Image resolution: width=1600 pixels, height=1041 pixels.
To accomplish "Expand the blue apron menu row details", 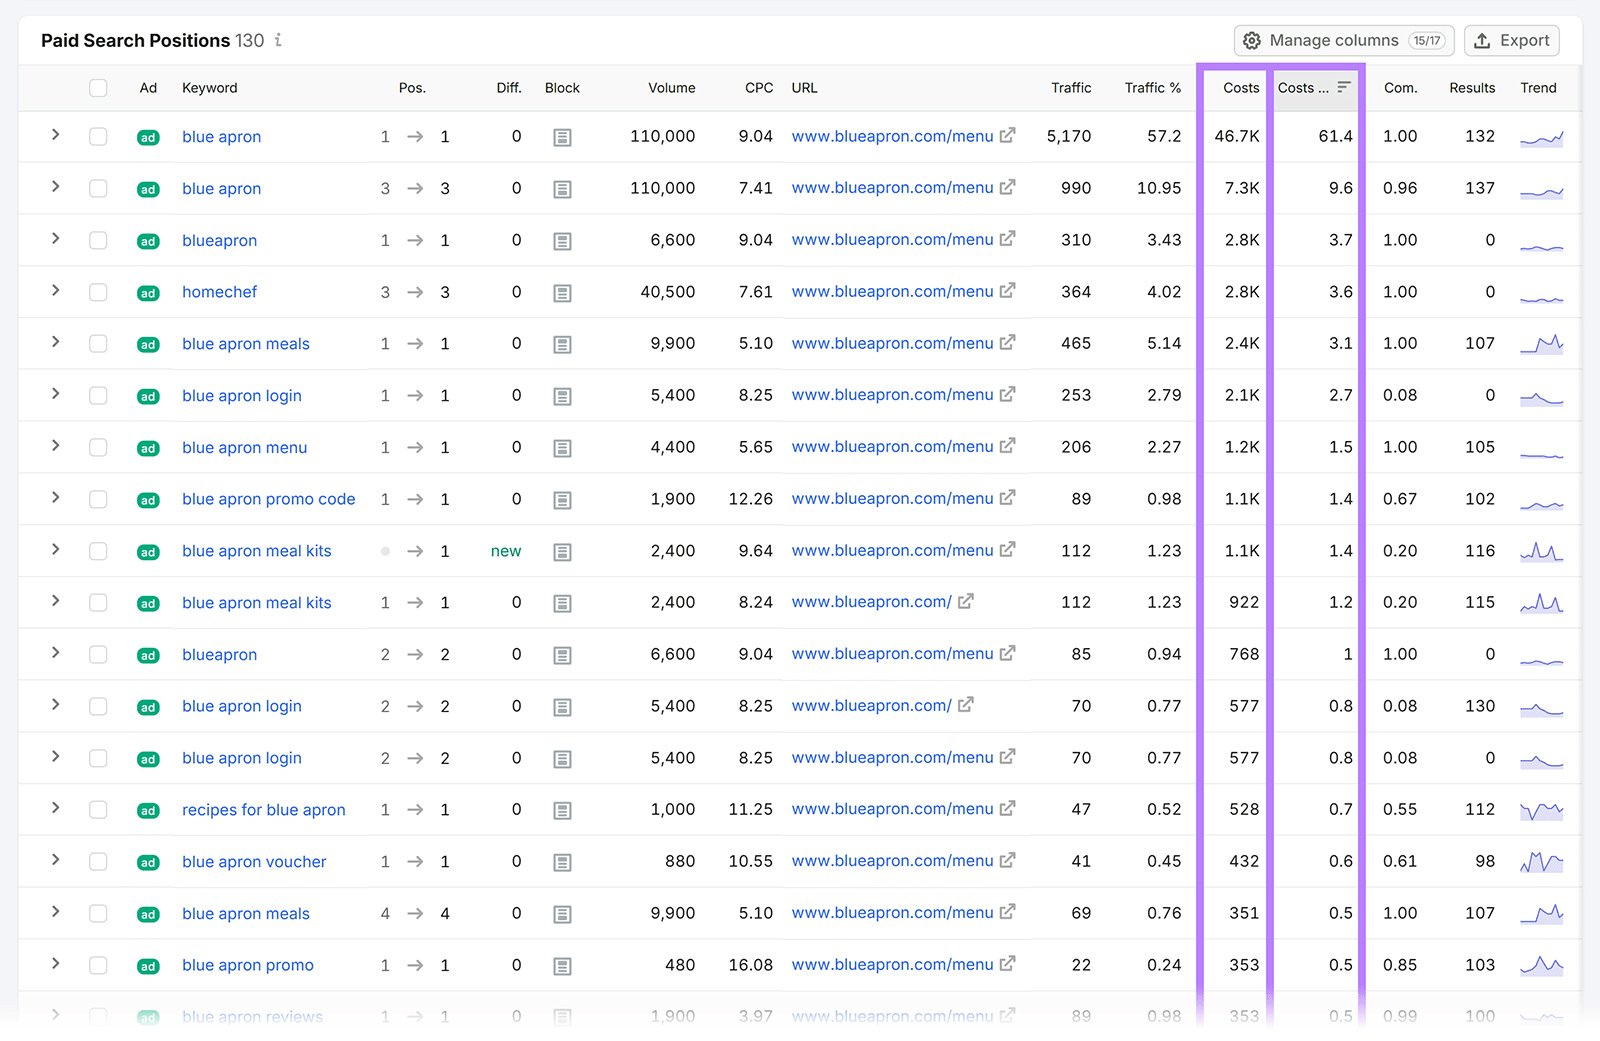I will click(x=56, y=445).
